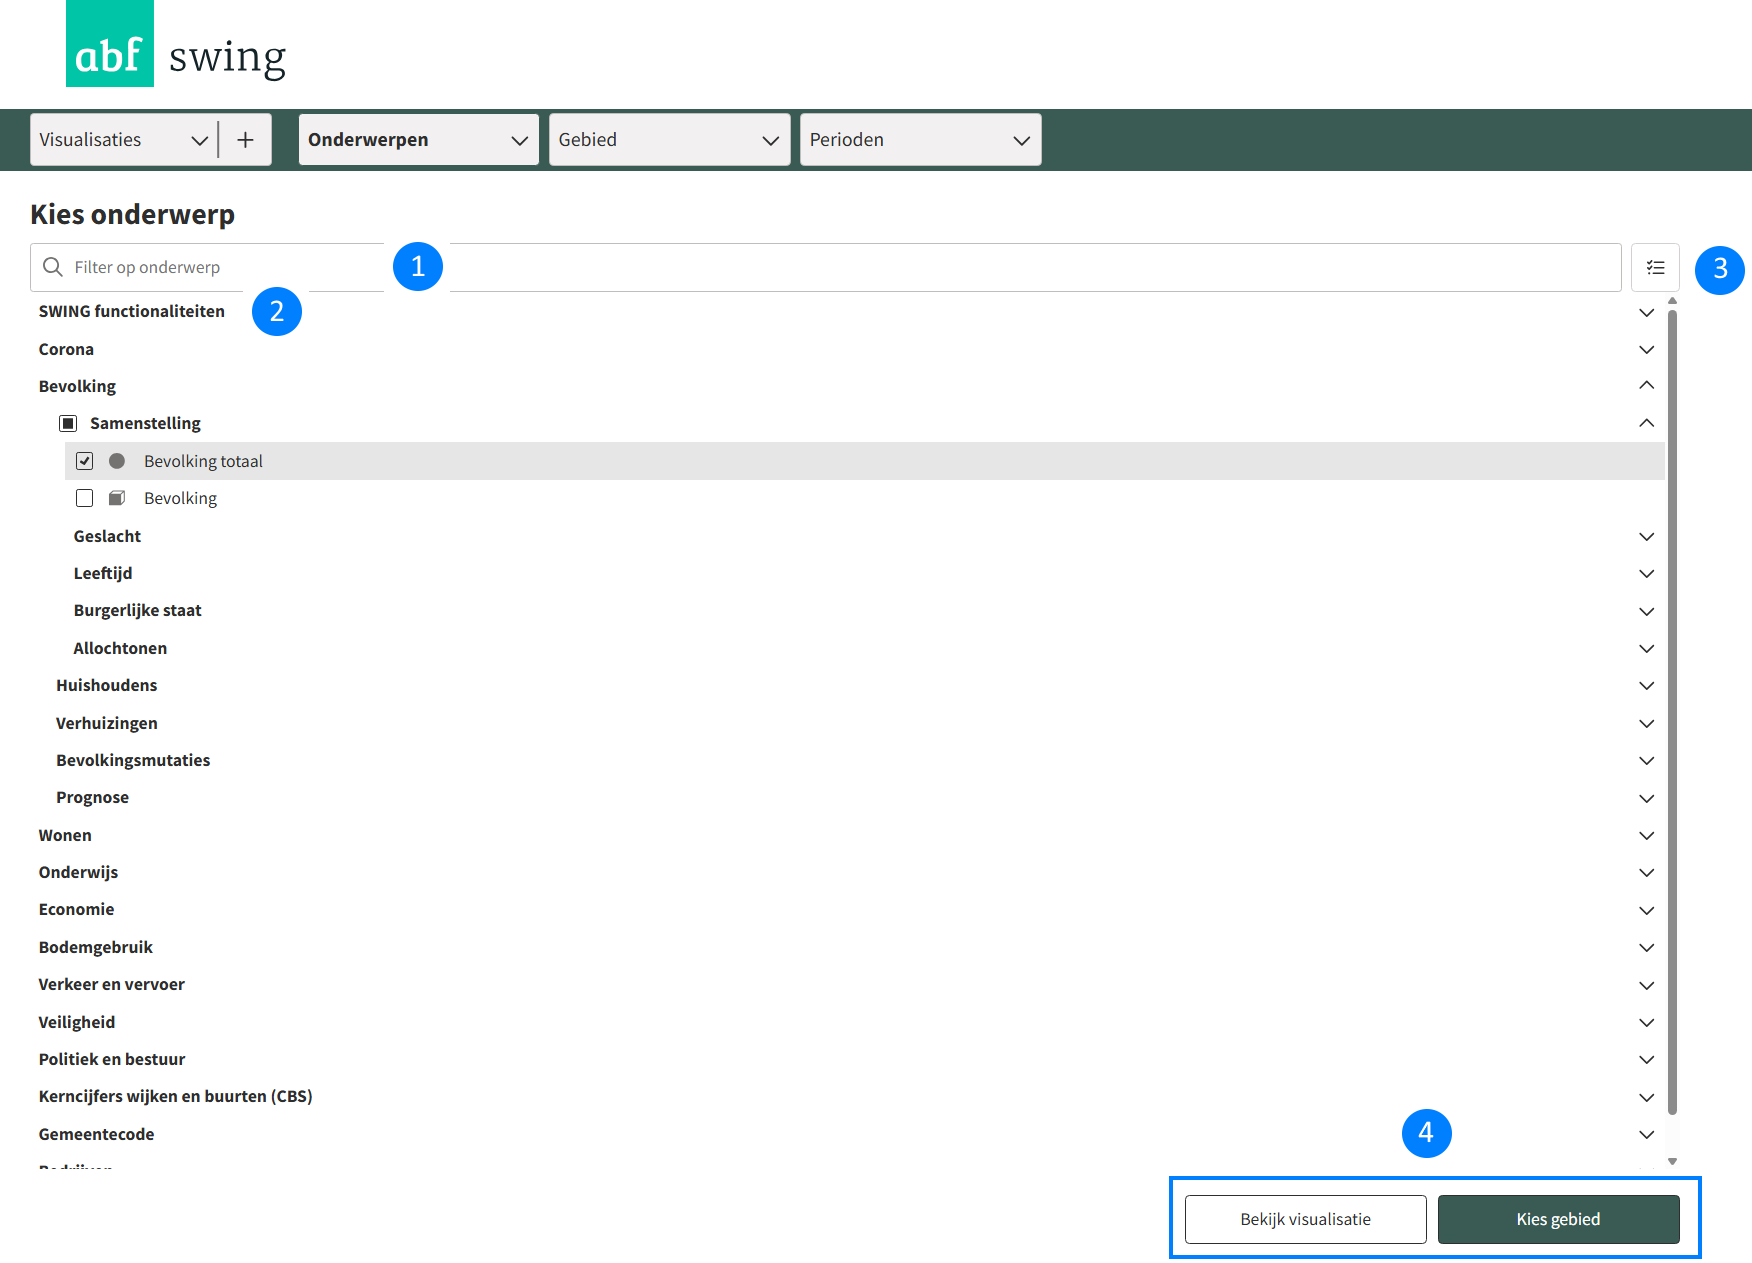The width and height of the screenshot is (1752, 1263).
Task: Focus the Filter op onderwerp field
Action: click(825, 267)
